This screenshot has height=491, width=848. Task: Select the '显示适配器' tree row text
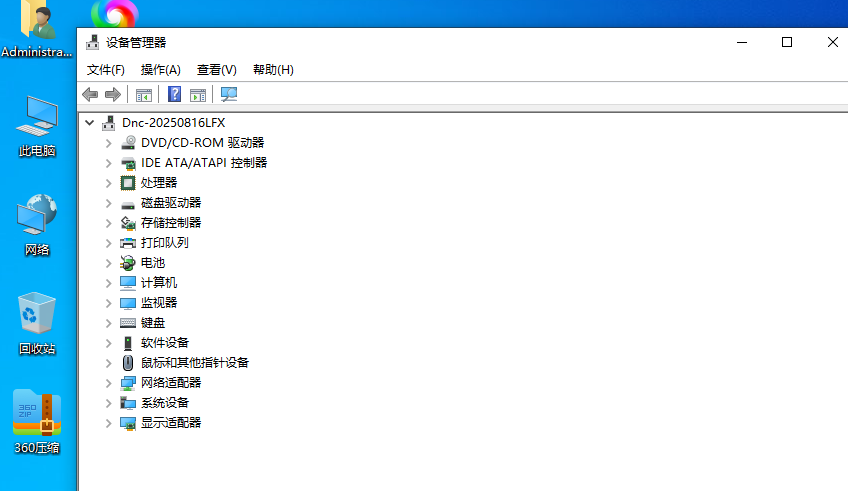pos(171,423)
